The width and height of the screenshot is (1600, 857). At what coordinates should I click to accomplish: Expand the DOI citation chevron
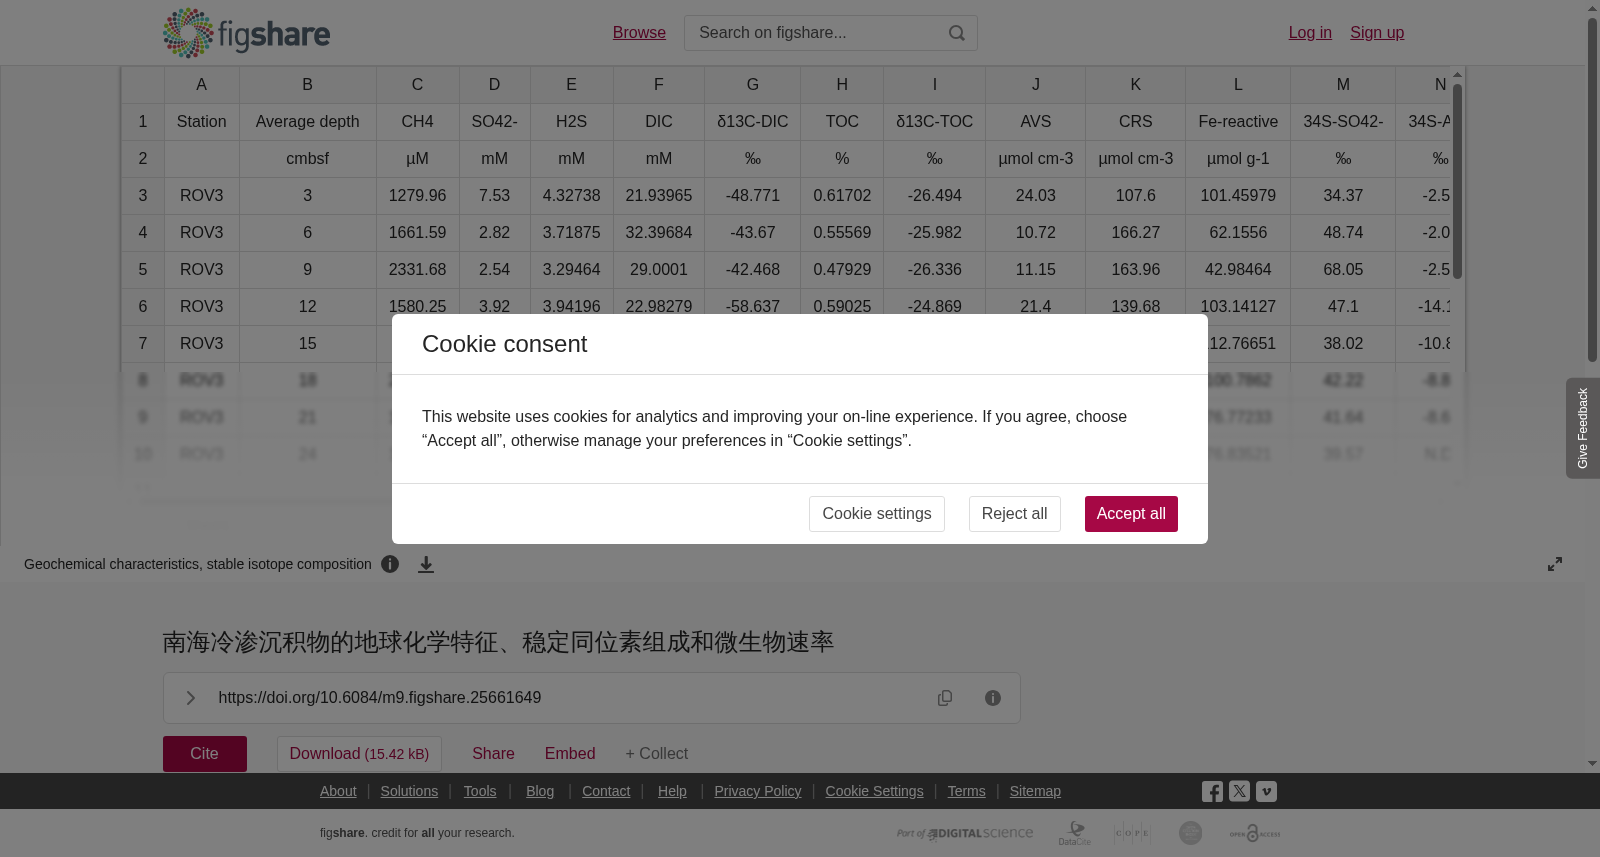(190, 698)
